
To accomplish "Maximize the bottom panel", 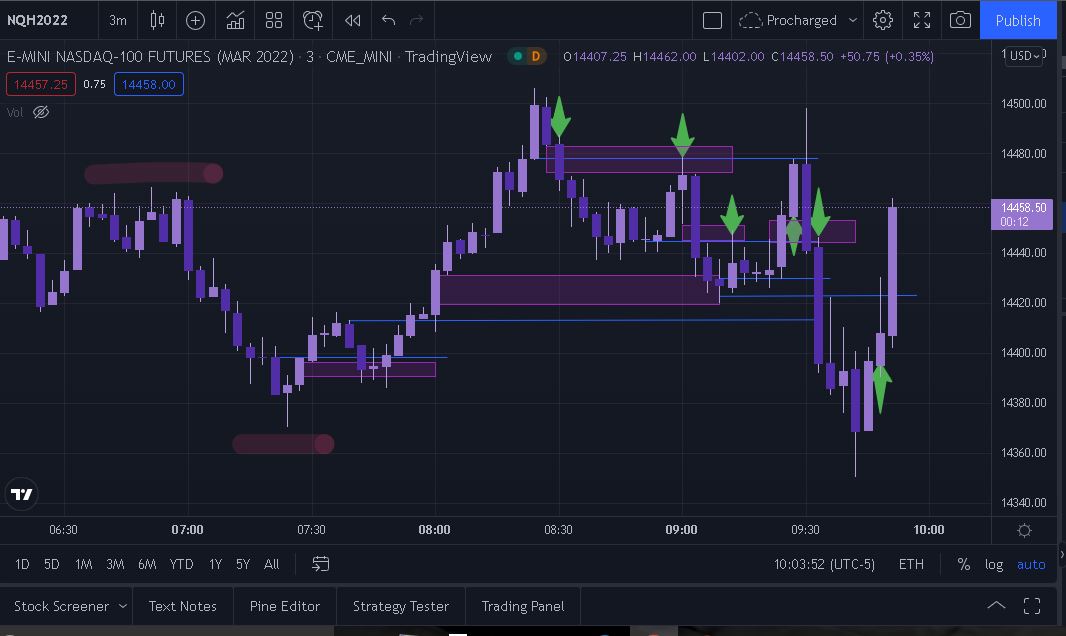I will 1032,606.
